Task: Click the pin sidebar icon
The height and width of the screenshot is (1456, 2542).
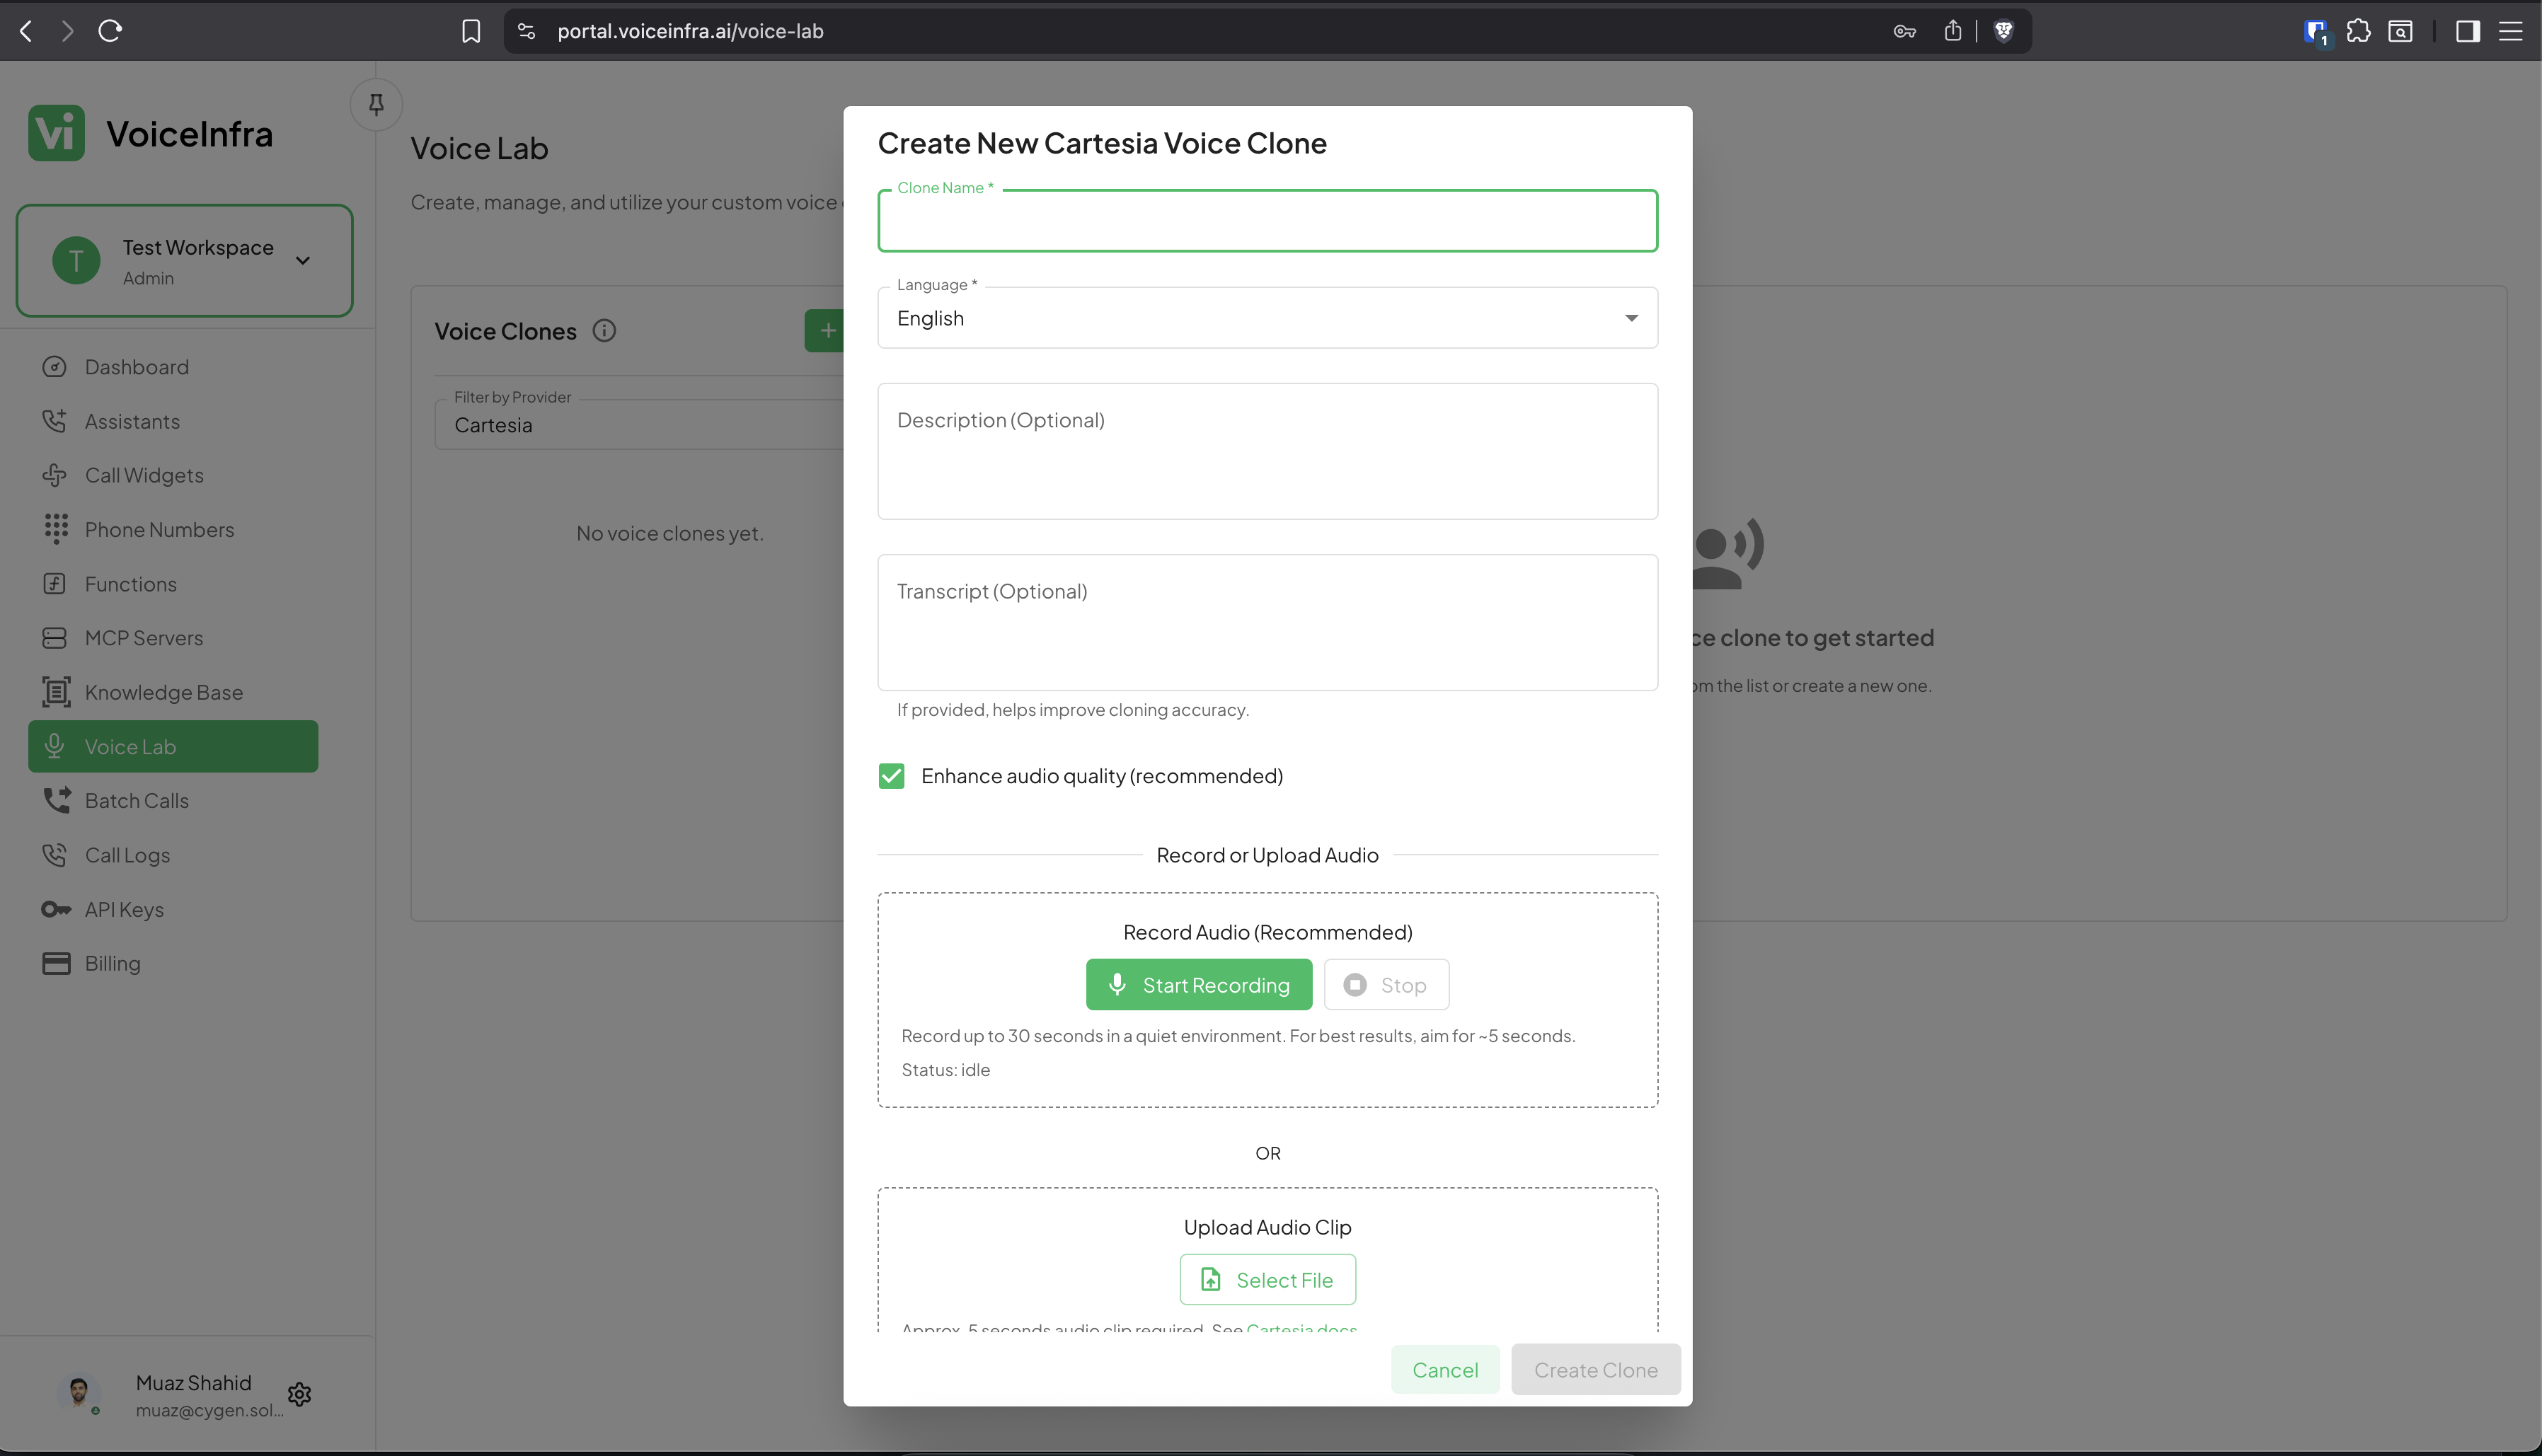Action: pos(376,104)
